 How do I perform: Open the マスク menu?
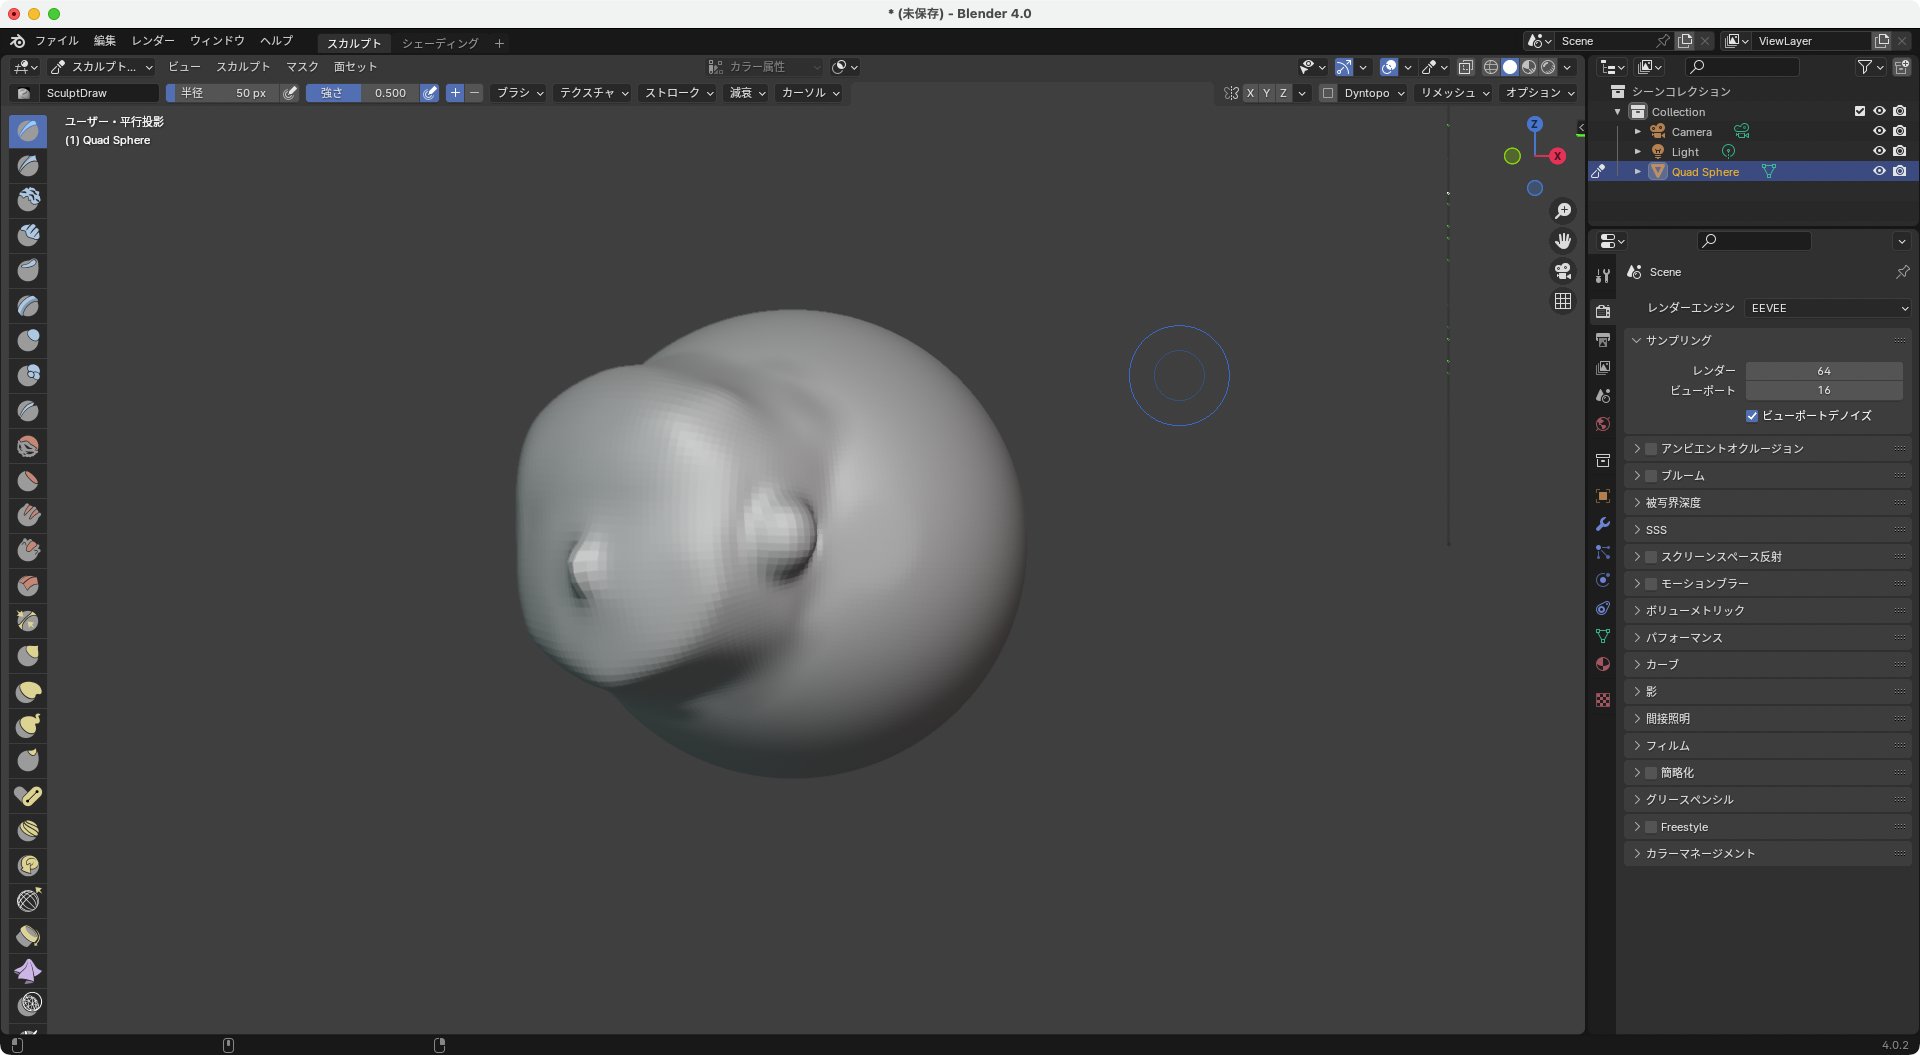pyautogui.click(x=302, y=67)
